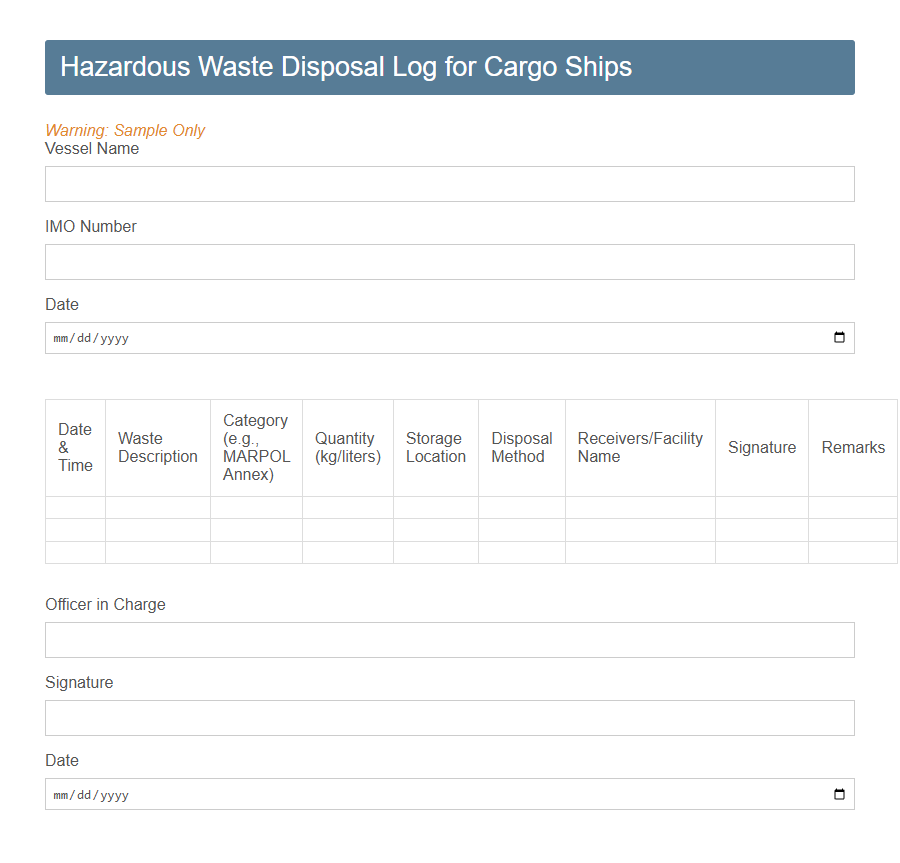
Task: Click the Quantity (kg/liters) column header
Action: click(x=347, y=447)
